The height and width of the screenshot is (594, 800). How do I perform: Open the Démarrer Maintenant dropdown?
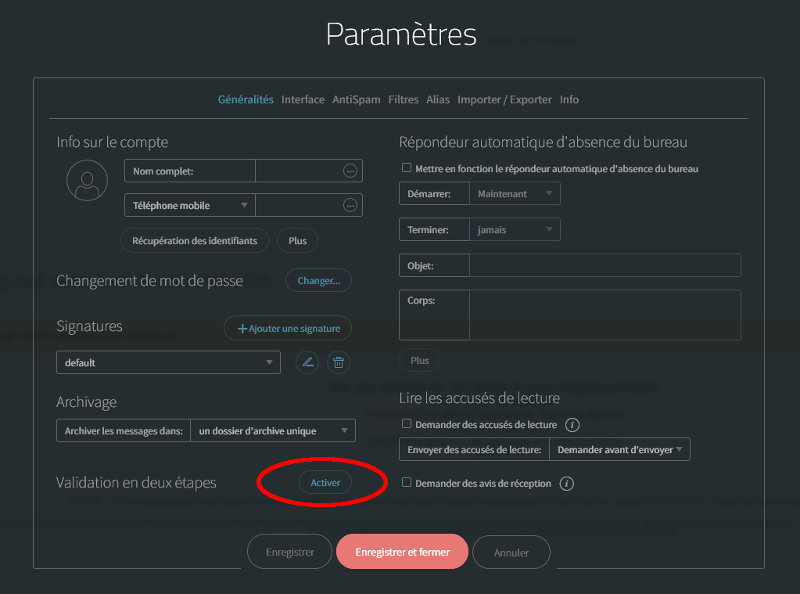point(515,193)
